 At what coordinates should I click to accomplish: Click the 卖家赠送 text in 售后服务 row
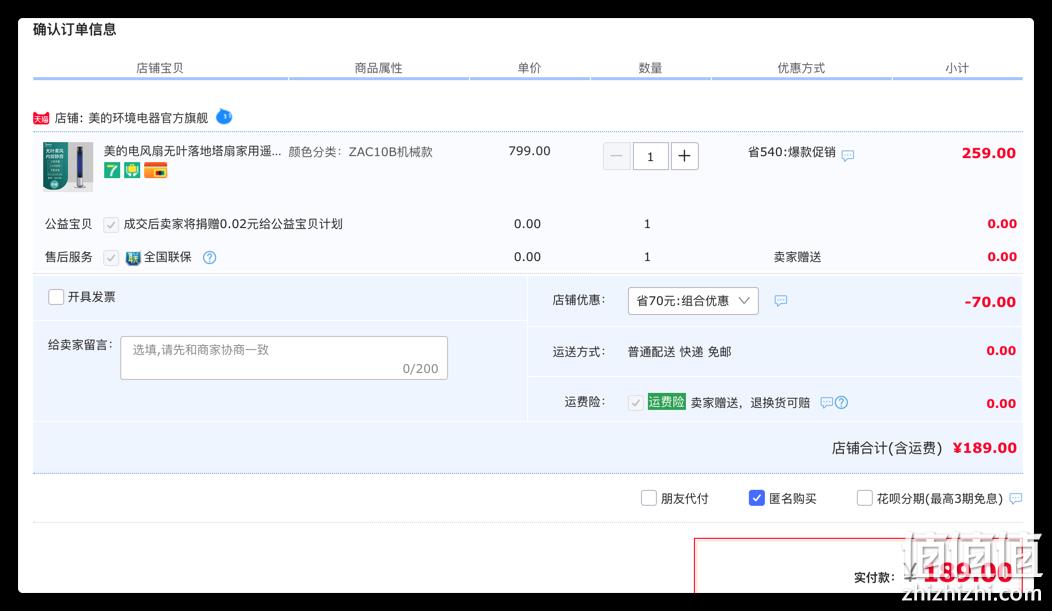(x=798, y=257)
